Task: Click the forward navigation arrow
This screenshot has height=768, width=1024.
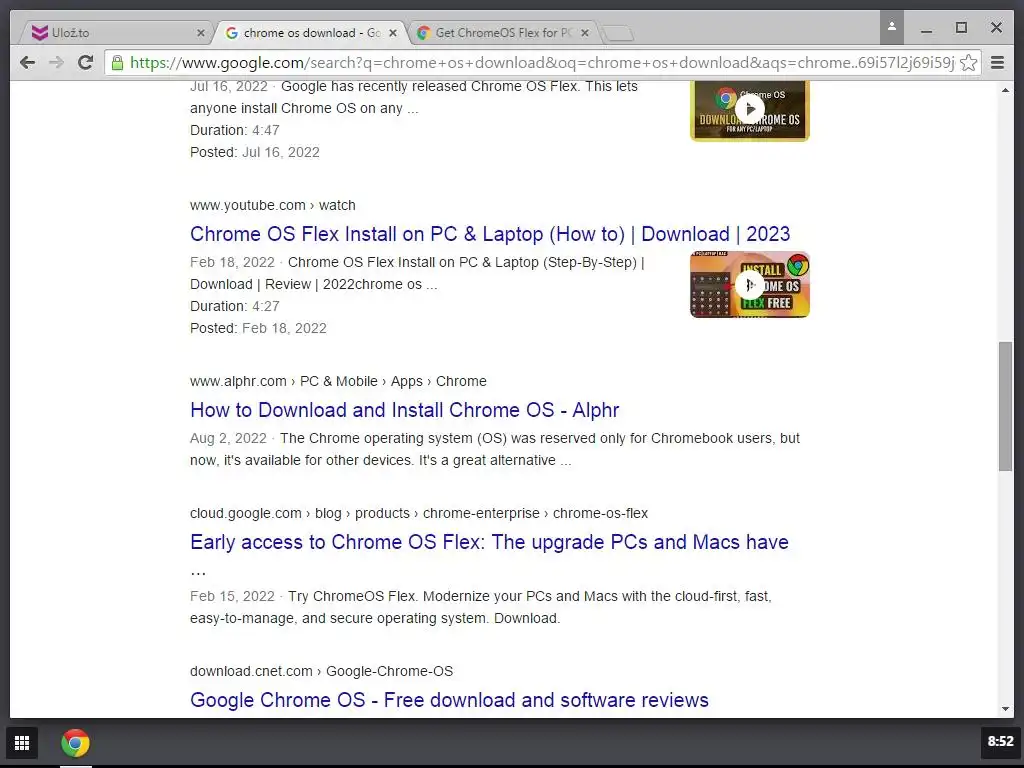Action: coord(57,63)
